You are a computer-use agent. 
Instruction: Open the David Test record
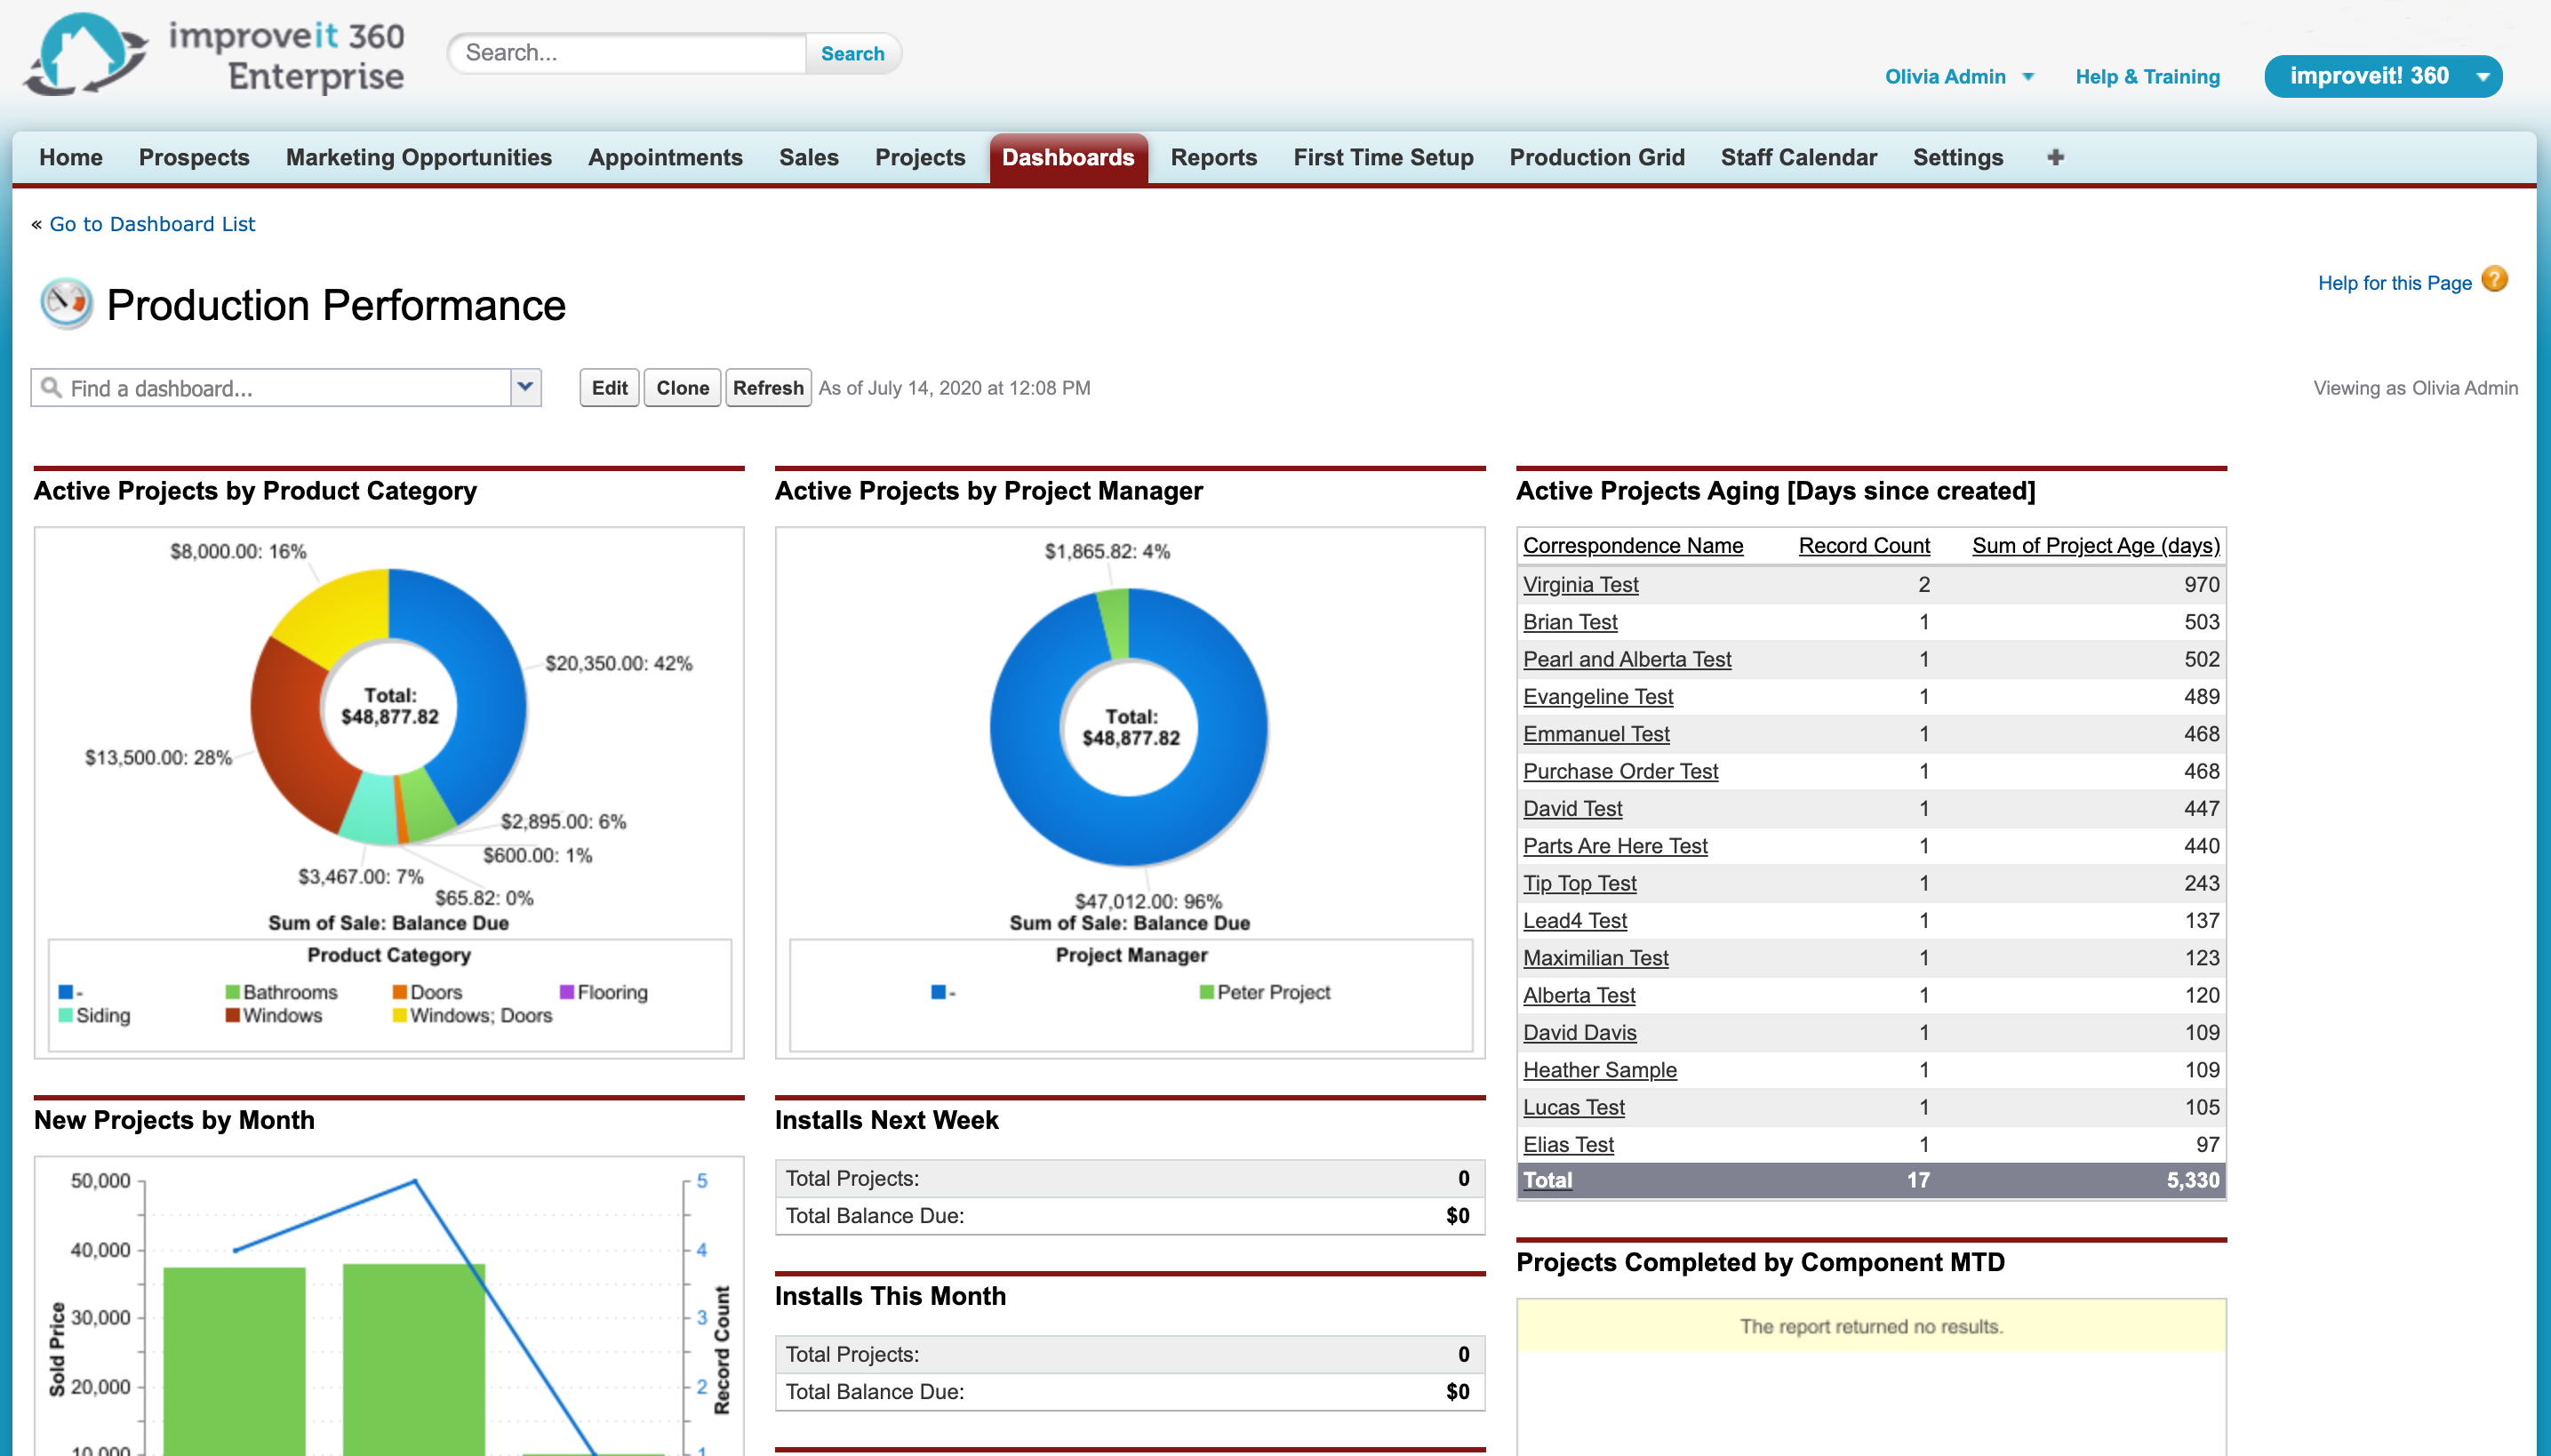(x=1572, y=808)
